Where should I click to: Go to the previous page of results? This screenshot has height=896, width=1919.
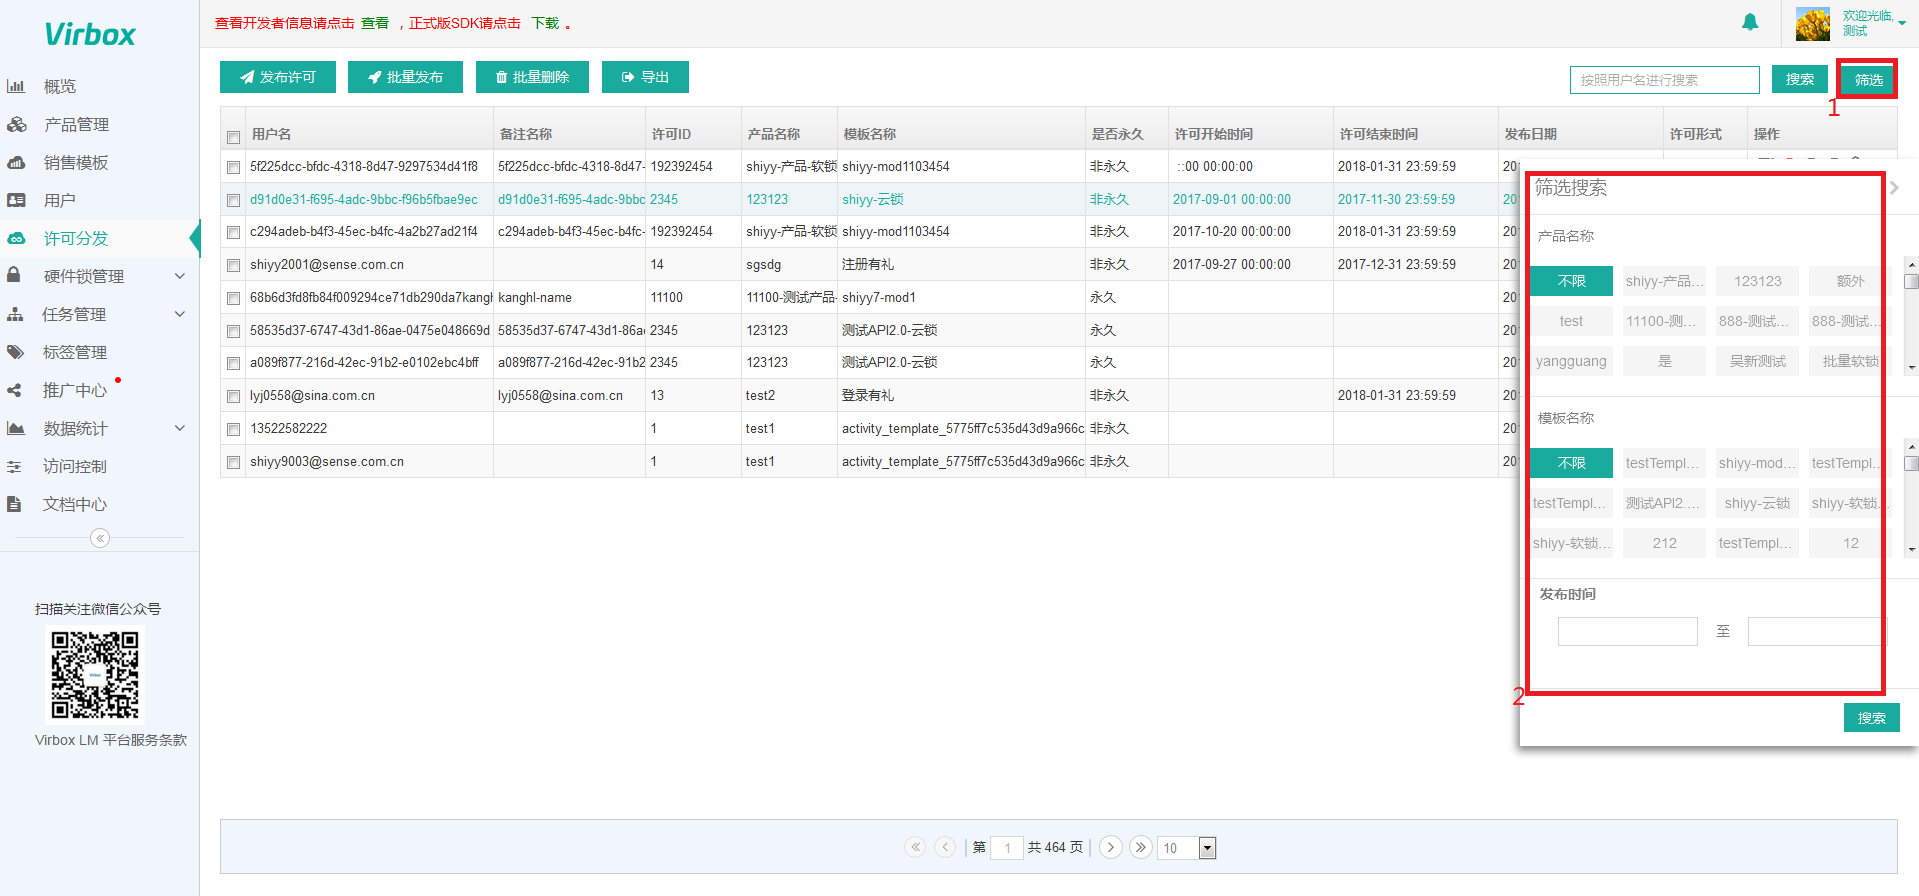945,847
